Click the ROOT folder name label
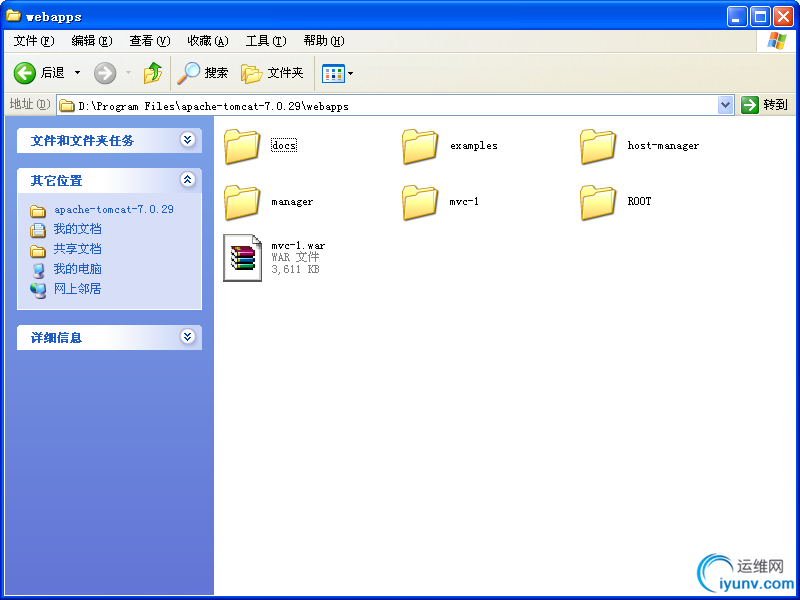Screen dimensions: 800x600 pos(639,201)
